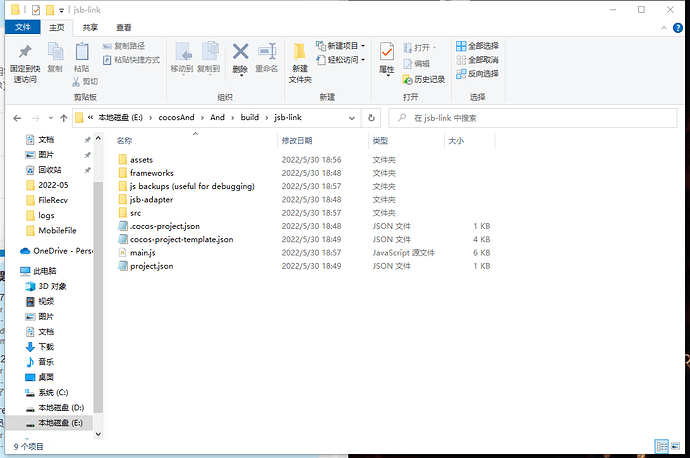The height and width of the screenshot is (458, 690).
Task: Switch to the Share (共享) tab
Action: pyautogui.click(x=90, y=27)
